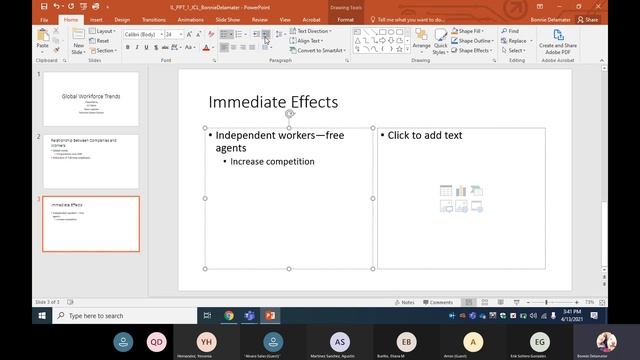Screen dimensions: 640x360
Task: Select the oval shape in the gallery
Action: (x=391, y=32)
